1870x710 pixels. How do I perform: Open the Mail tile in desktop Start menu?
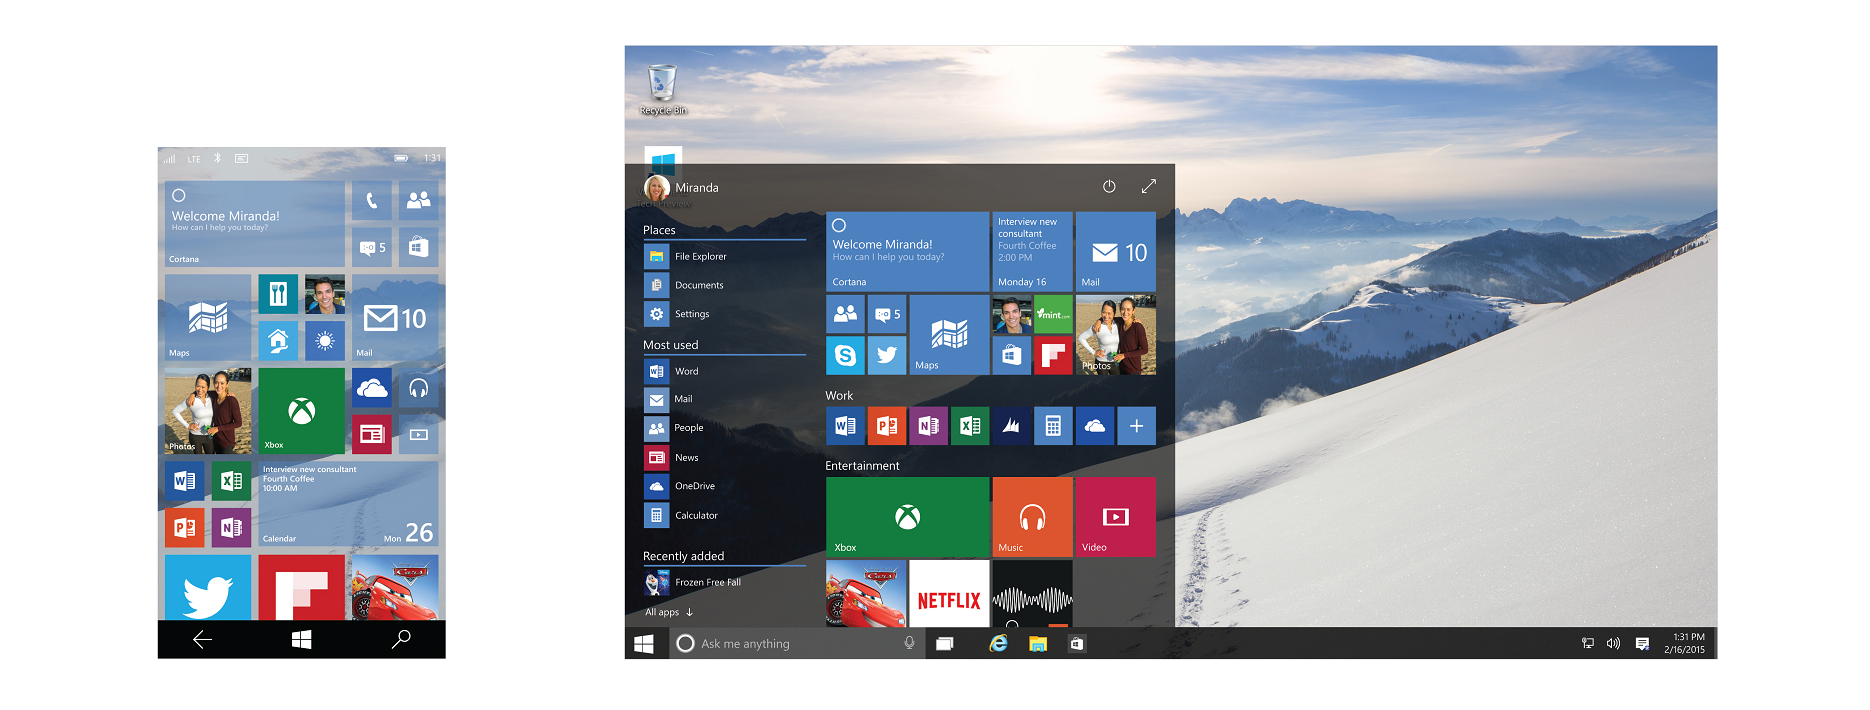tap(1116, 252)
